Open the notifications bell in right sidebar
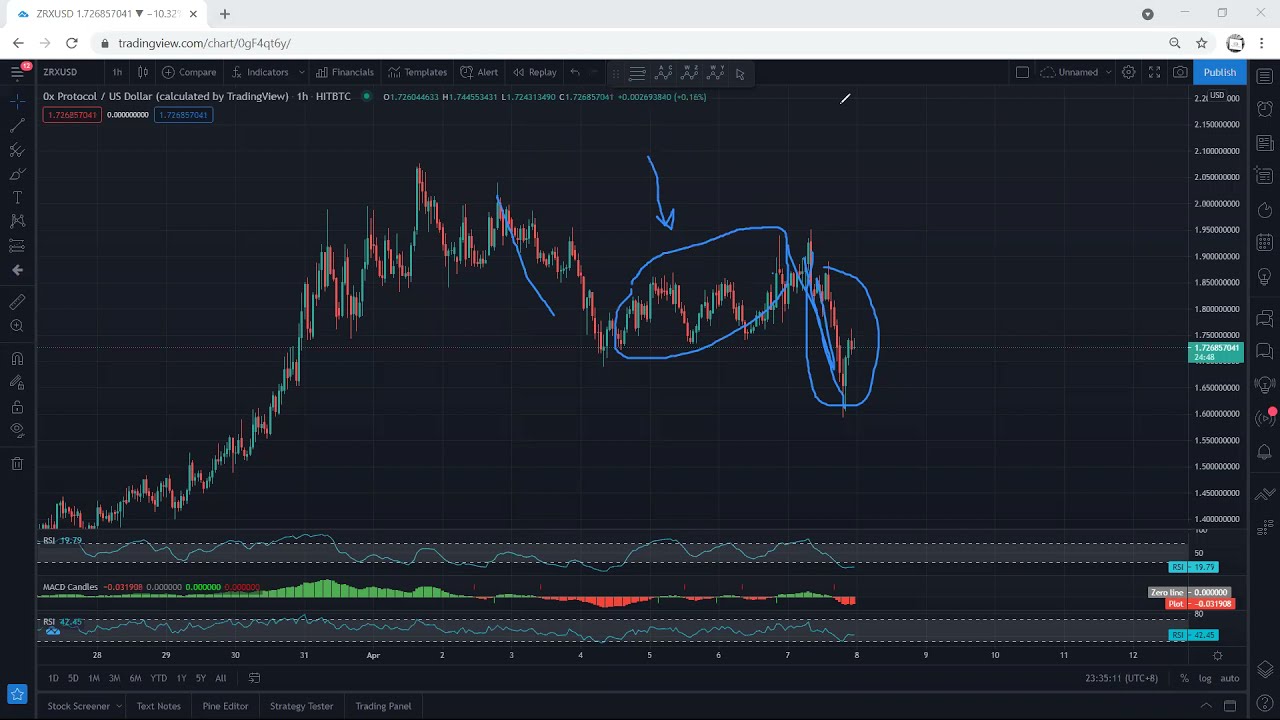 click(1265, 452)
